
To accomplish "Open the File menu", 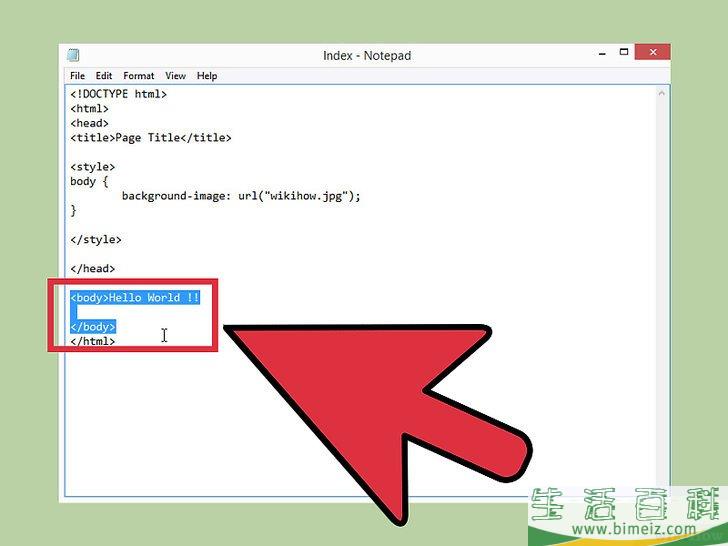I will point(77,76).
